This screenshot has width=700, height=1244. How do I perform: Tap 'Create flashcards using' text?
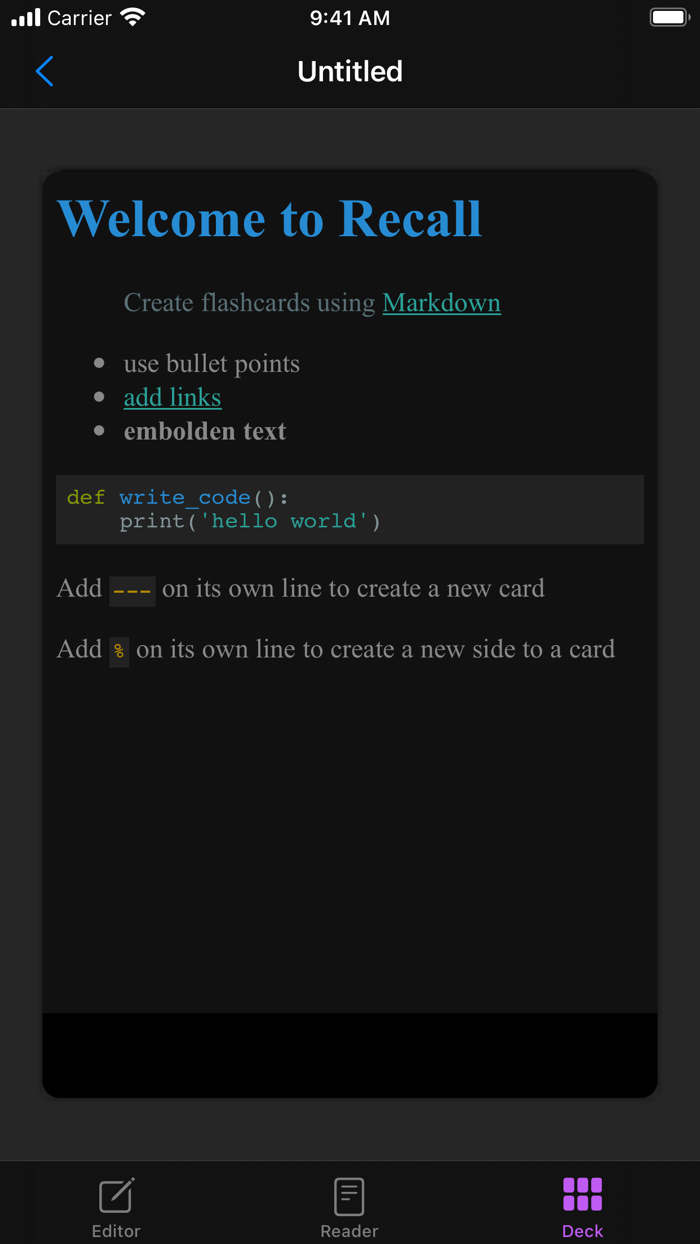[x=249, y=303]
